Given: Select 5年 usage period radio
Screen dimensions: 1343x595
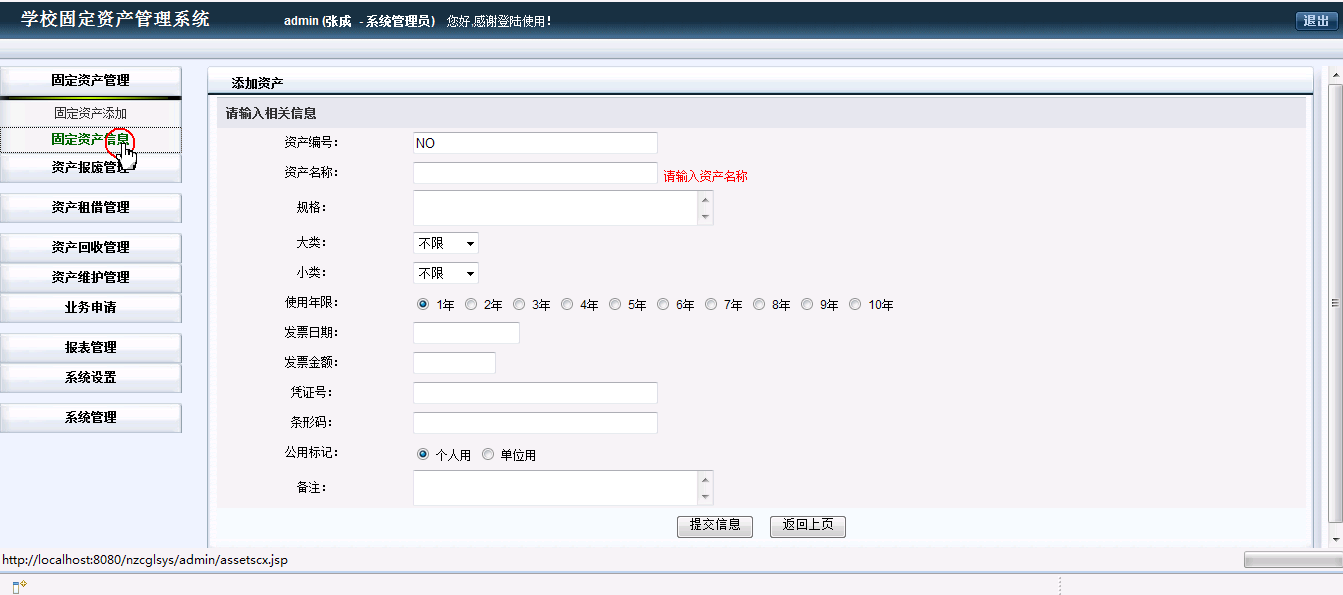Looking at the screenshot, I should [615, 304].
